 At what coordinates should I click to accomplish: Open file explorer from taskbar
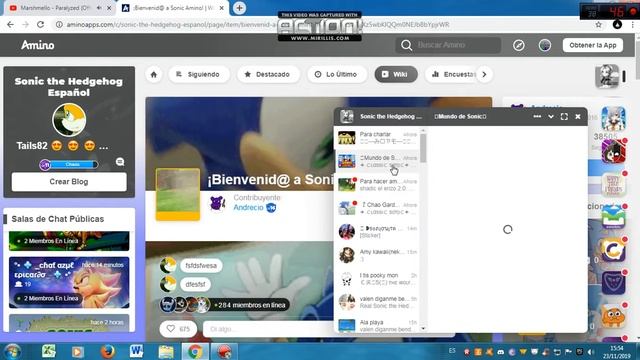pyautogui.click(x=166, y=351)
